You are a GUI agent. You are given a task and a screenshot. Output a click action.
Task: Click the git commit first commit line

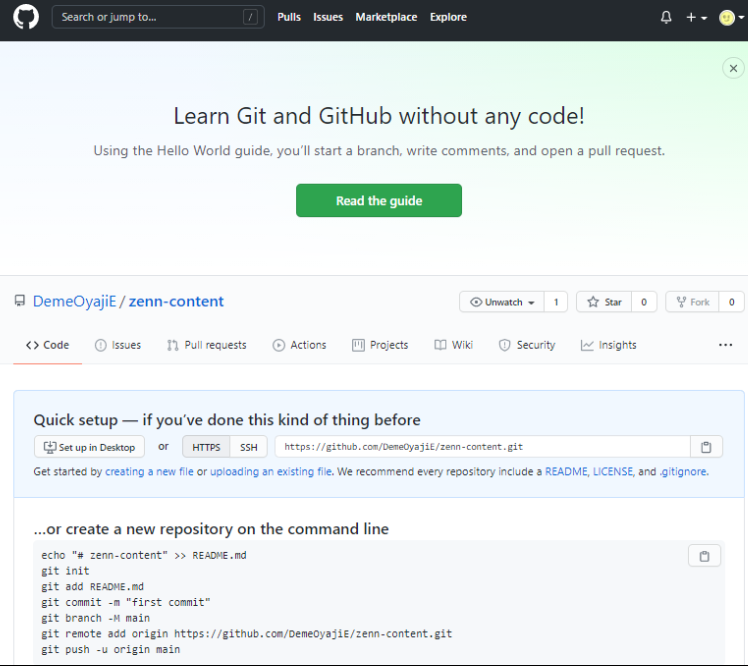click(x=125, y=603)
